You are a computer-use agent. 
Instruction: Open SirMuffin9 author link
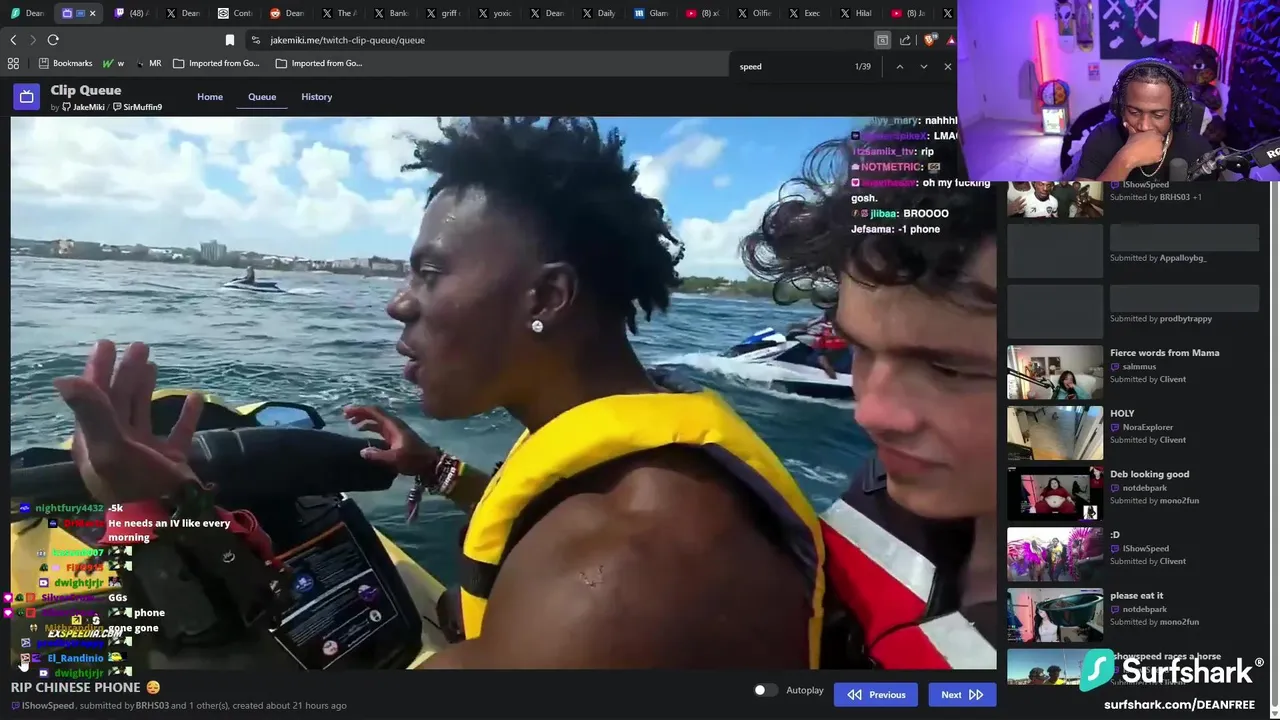(137, 107)
